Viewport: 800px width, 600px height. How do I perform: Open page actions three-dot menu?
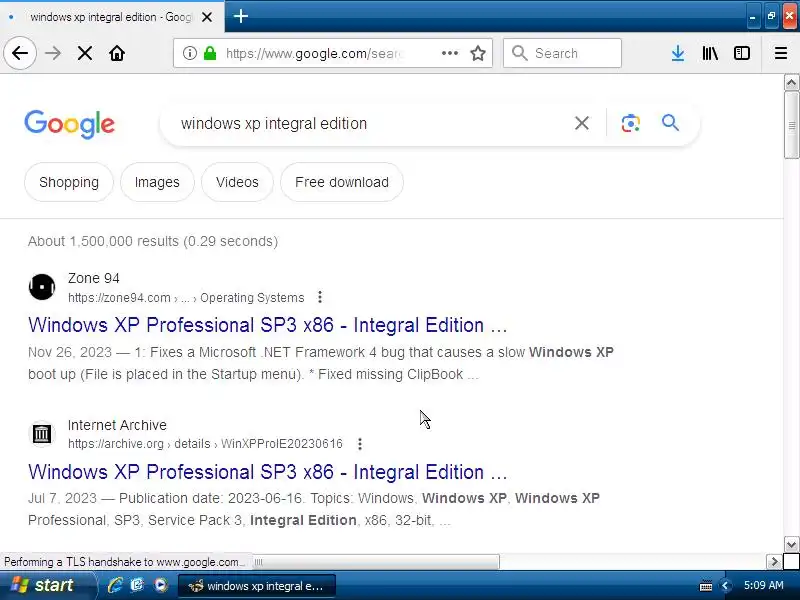click(x=449, y=53)
